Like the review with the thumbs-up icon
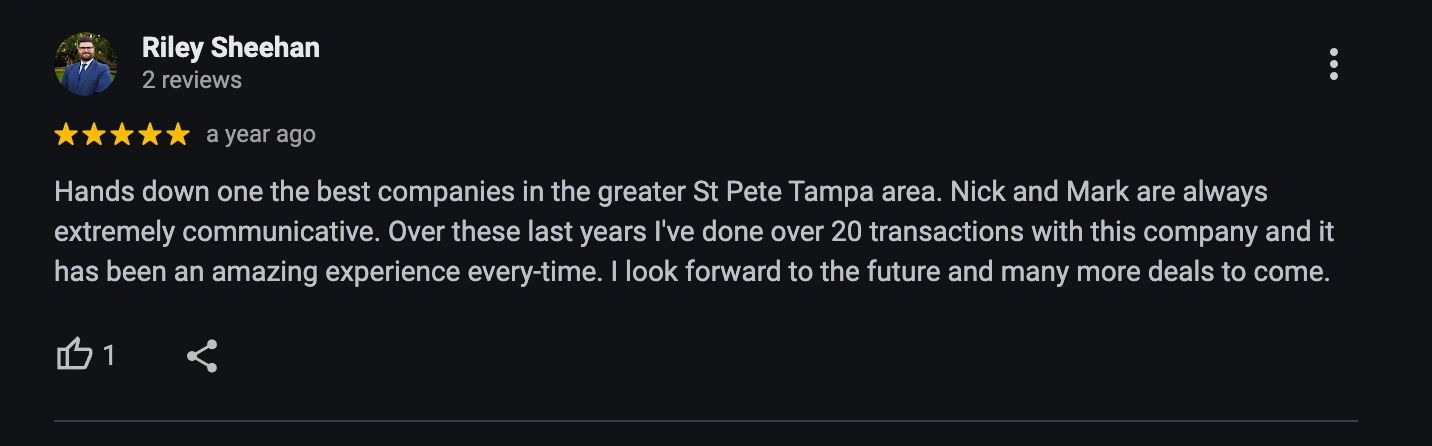This screenshot has height=446, width=1432. pos(74,355)
